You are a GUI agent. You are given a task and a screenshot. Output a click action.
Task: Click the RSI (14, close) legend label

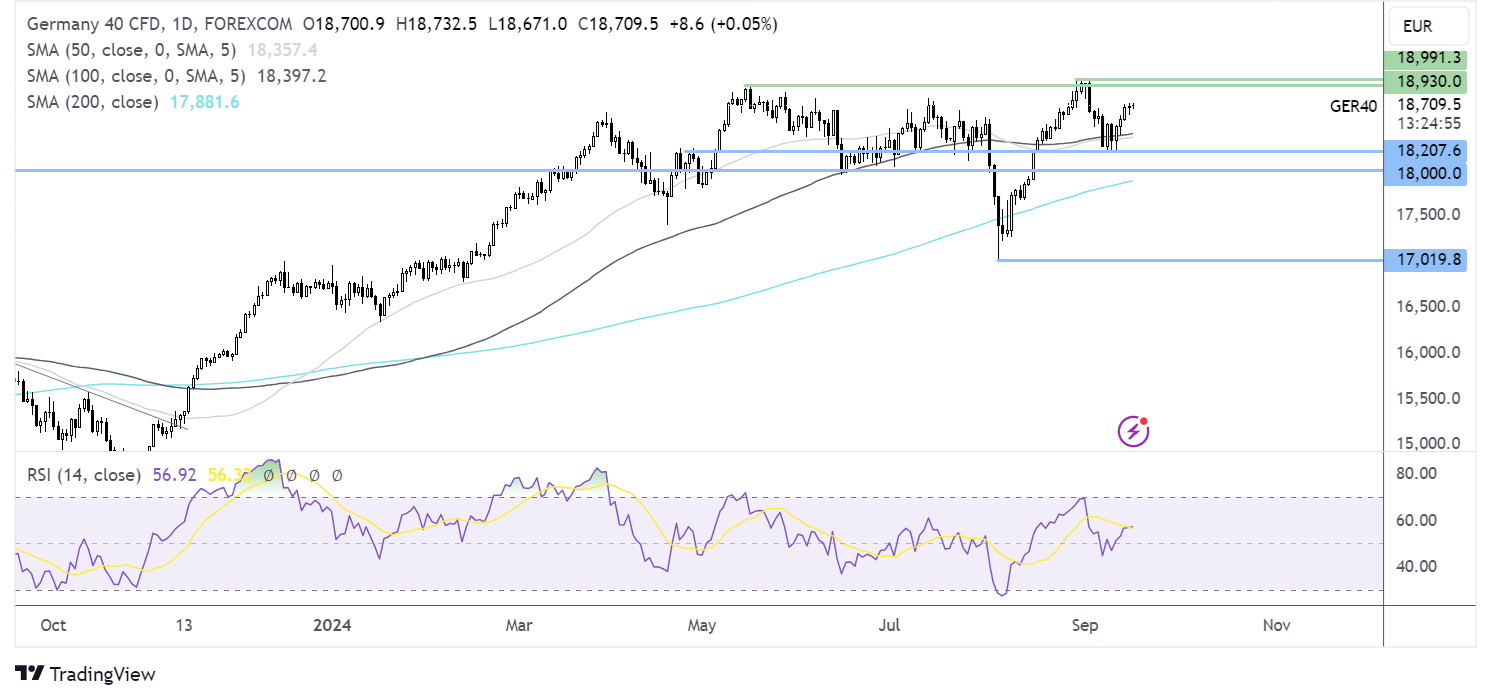coord(86,475)
